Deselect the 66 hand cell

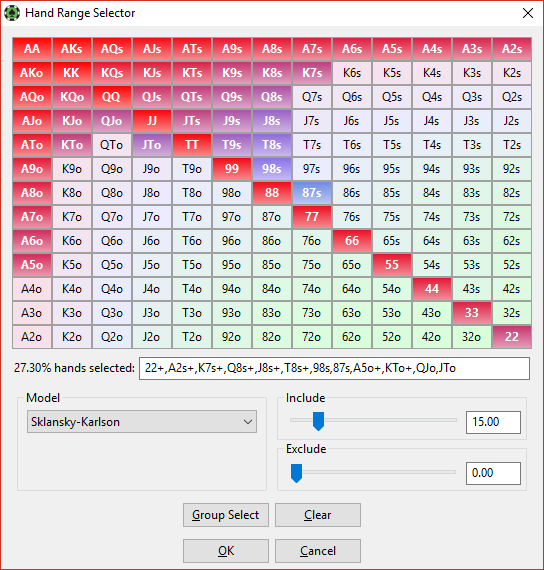click(352, 241)
